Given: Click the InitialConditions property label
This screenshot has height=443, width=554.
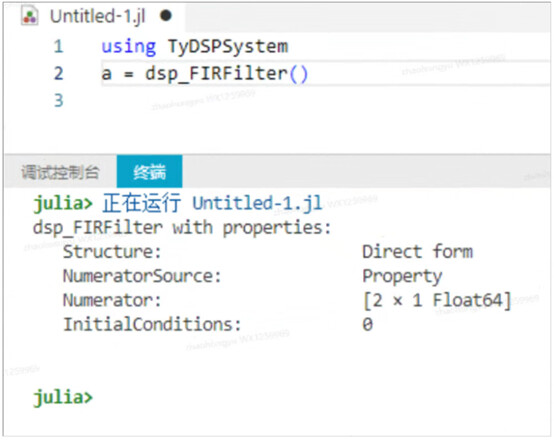Looking at the screenshot, I should pos(152,325).
